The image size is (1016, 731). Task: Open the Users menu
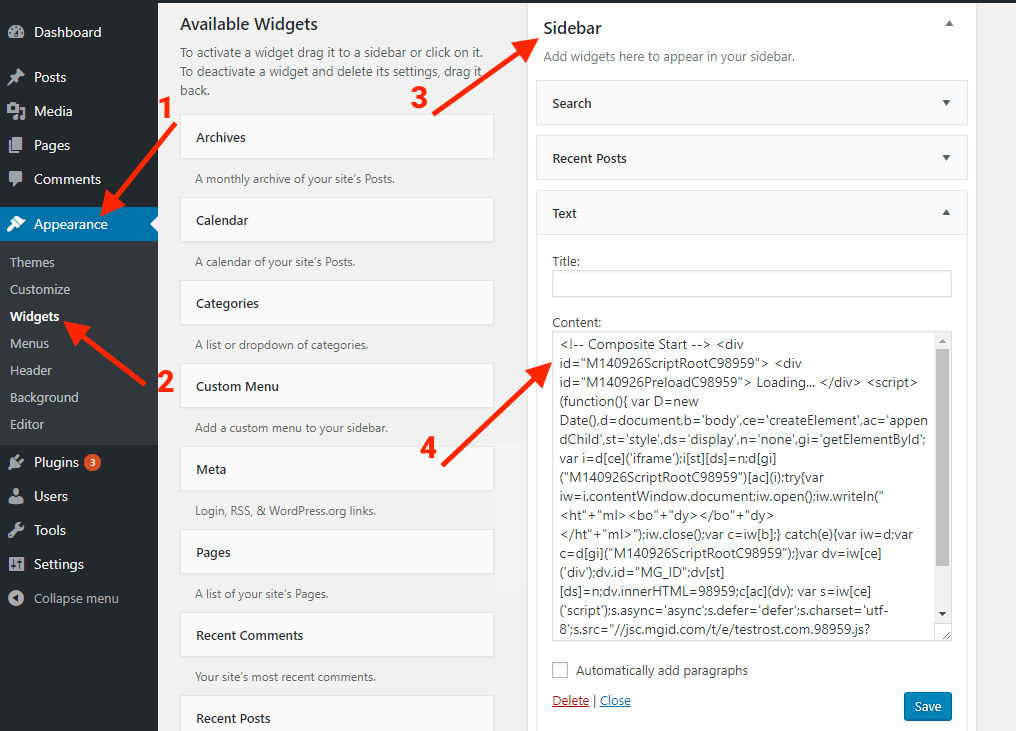pos(51,496)
